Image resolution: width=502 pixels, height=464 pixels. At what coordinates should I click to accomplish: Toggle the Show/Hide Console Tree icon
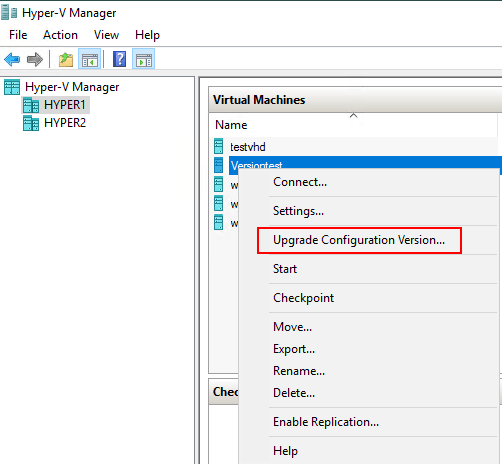(x=89, y=59)
